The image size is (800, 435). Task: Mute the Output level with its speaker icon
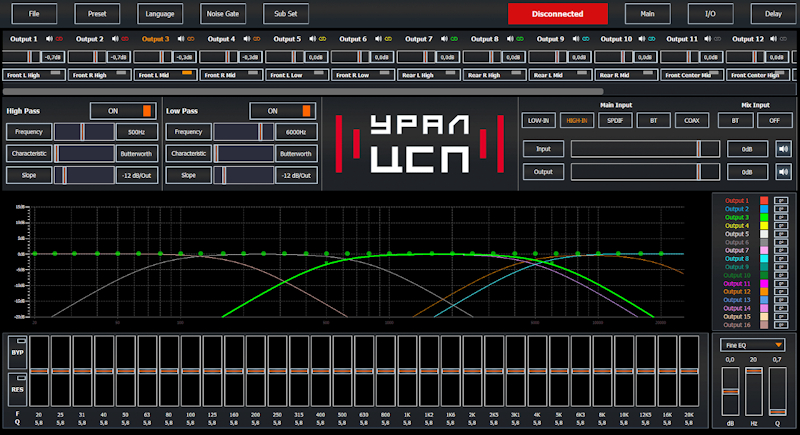(782, 171)
